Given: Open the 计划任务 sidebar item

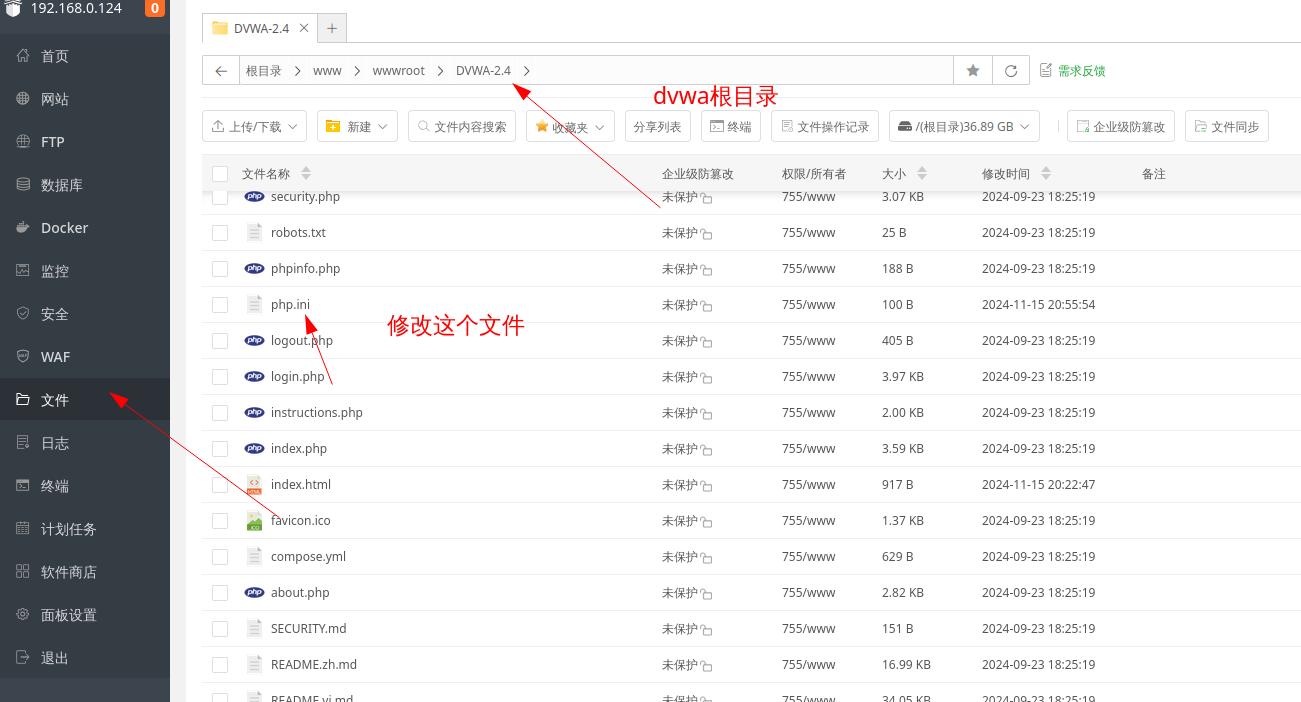Looking at the screenshot, I should coord(68,529).
